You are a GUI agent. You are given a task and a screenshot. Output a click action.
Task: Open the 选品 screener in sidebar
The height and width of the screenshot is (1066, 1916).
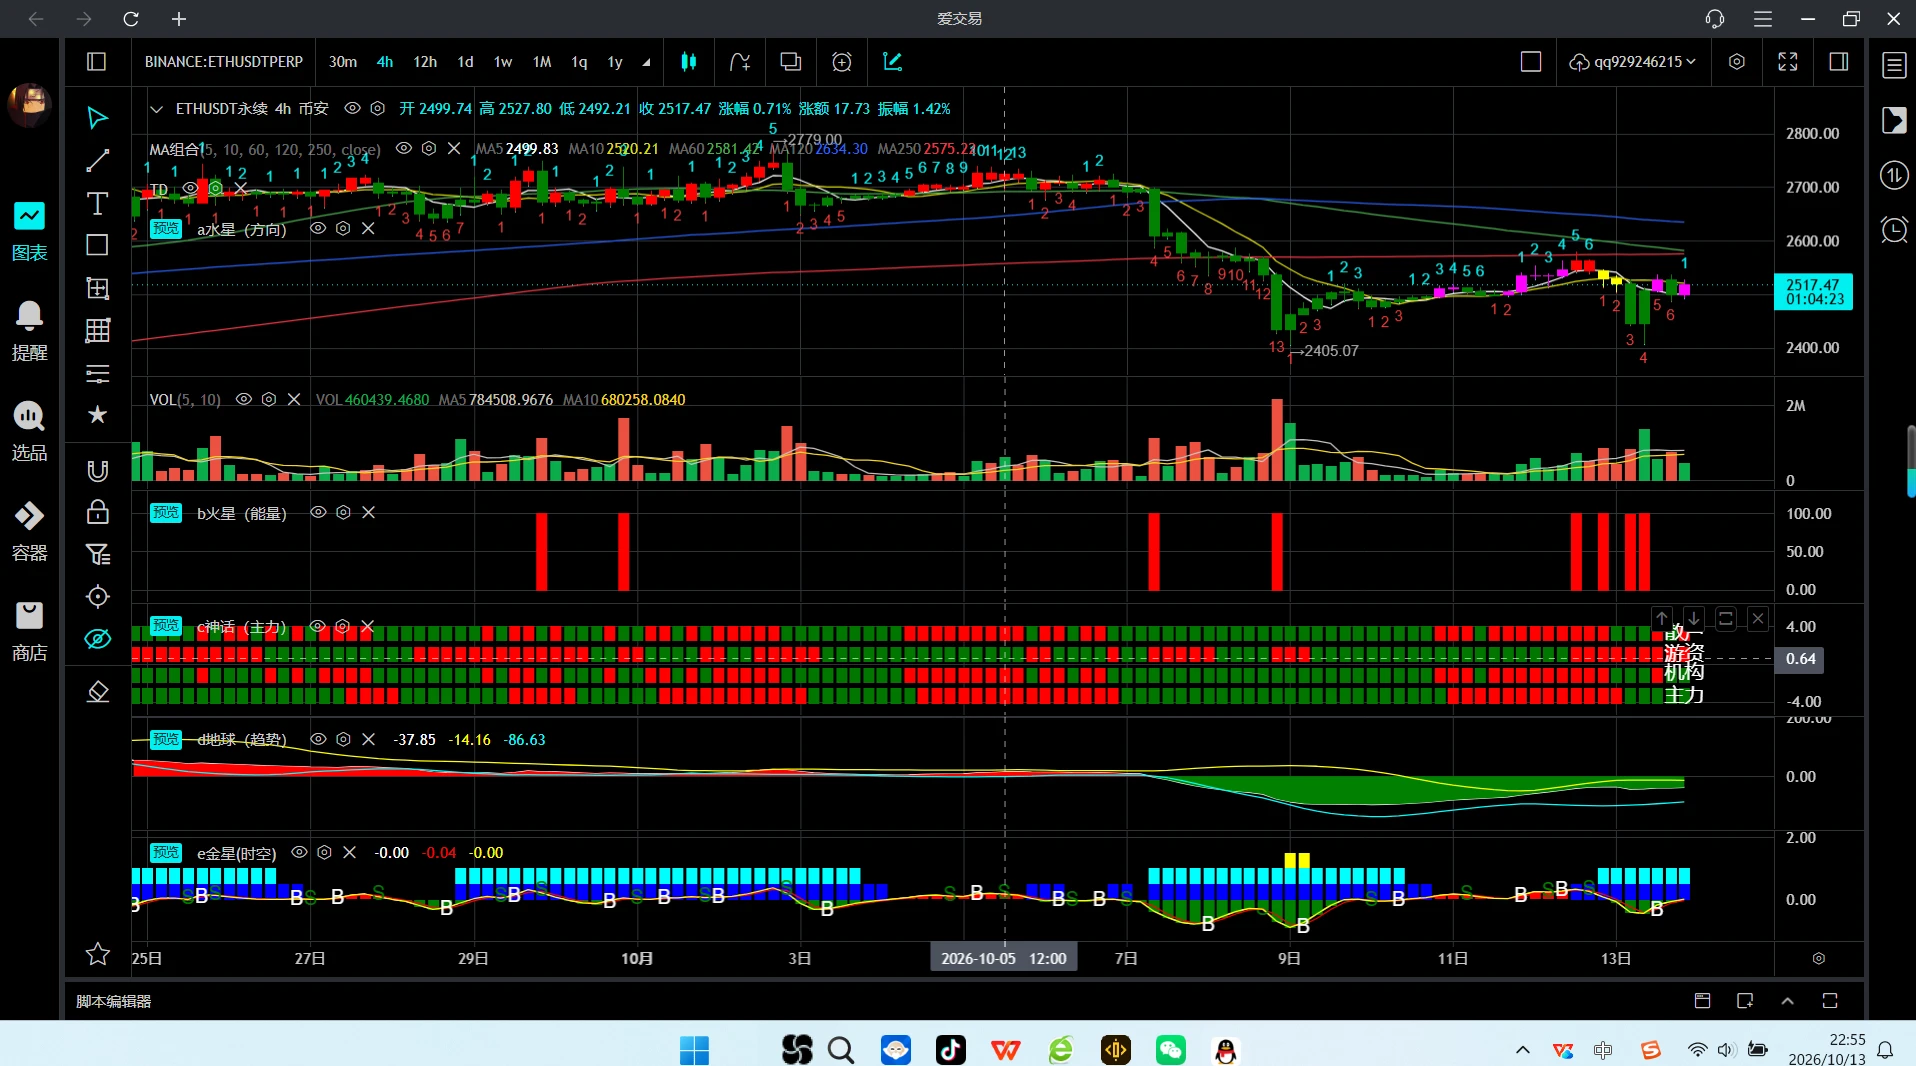tap(29, 431)
